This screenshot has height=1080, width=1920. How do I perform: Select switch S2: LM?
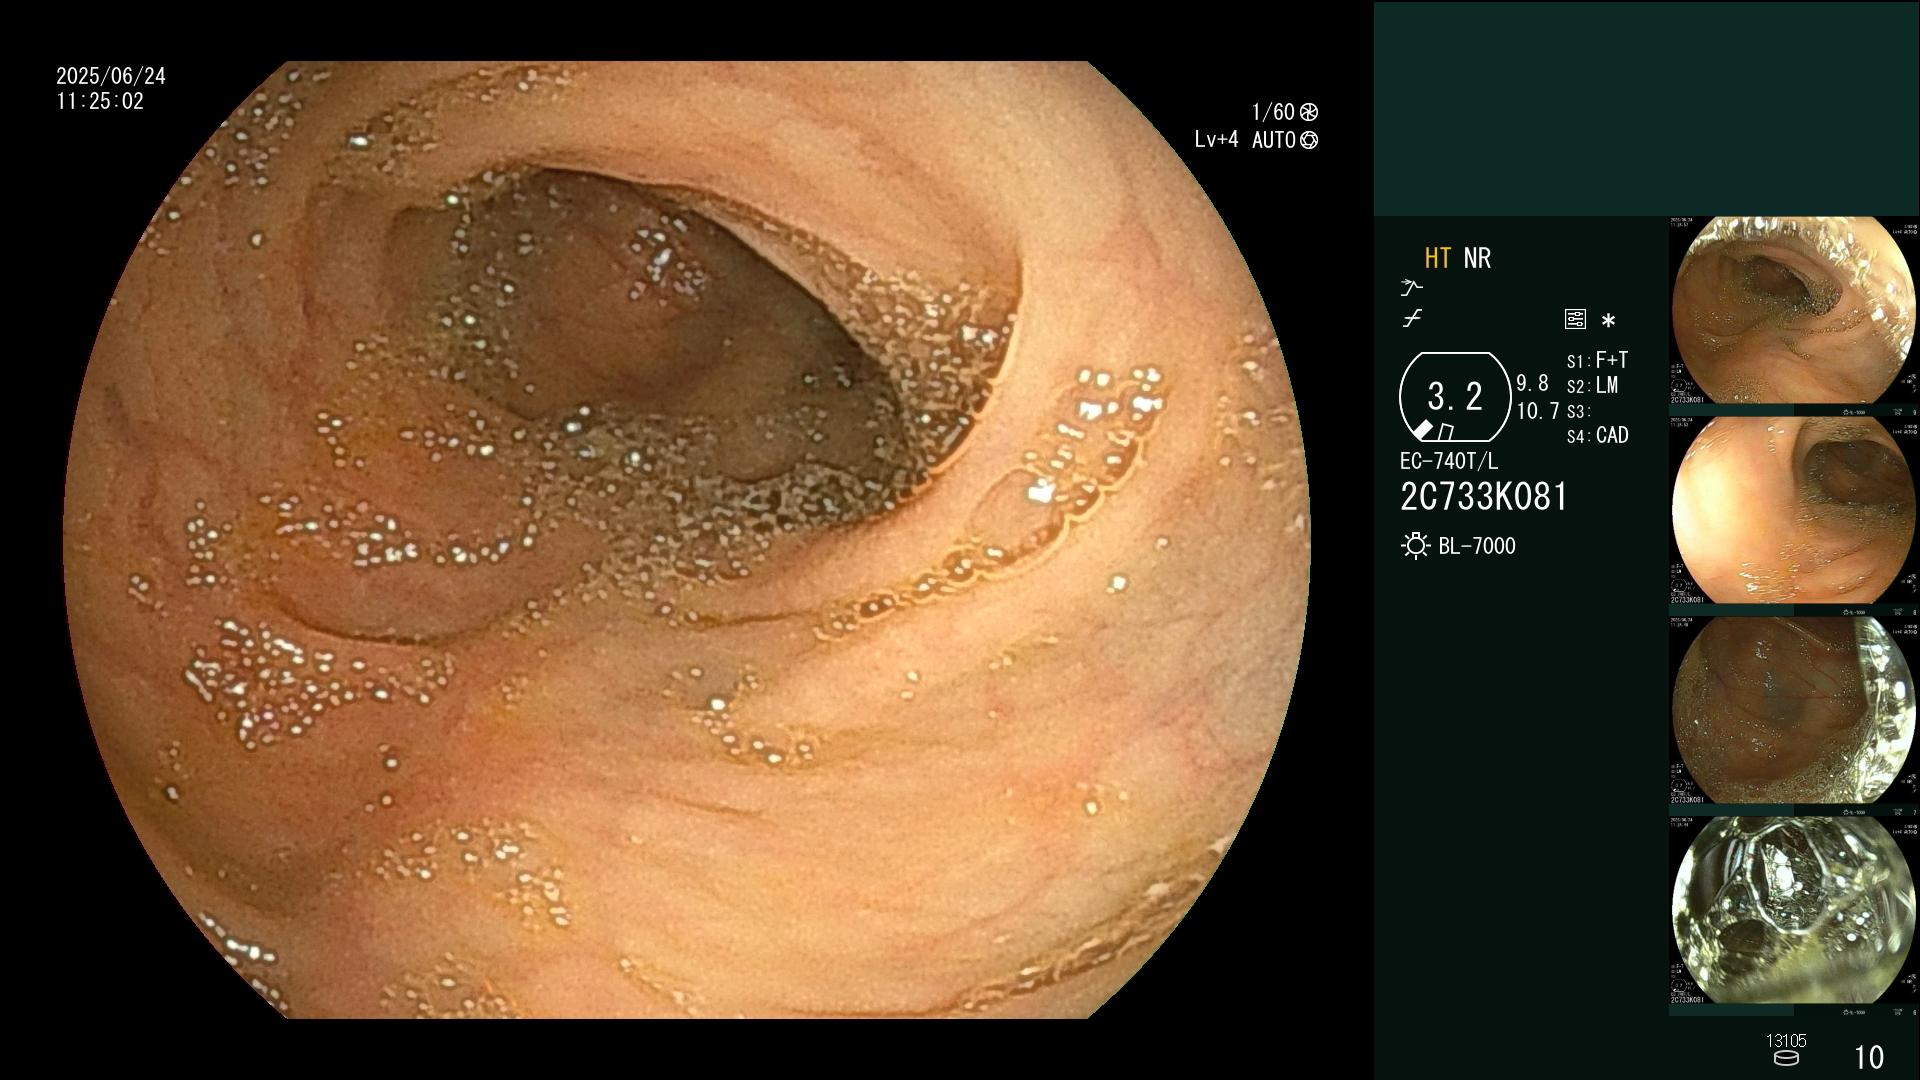pos(1592,386)
